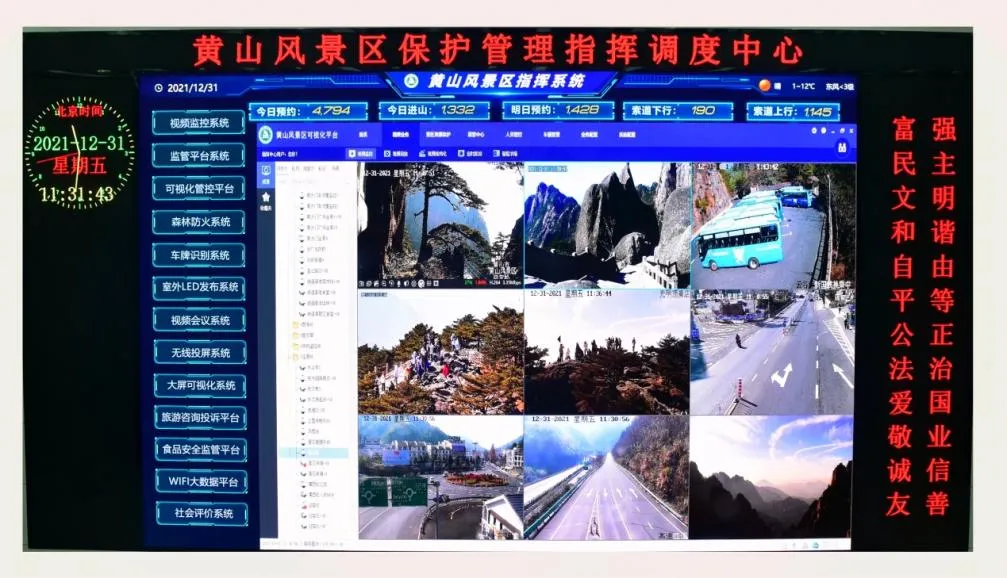Select the camera resource icon in the dark sidebar

[x=266, y=172]
